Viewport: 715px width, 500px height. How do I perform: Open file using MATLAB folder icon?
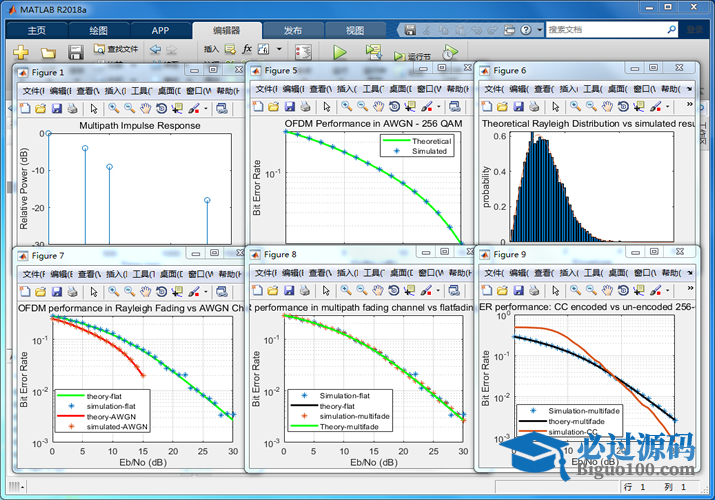coord(48,53)
